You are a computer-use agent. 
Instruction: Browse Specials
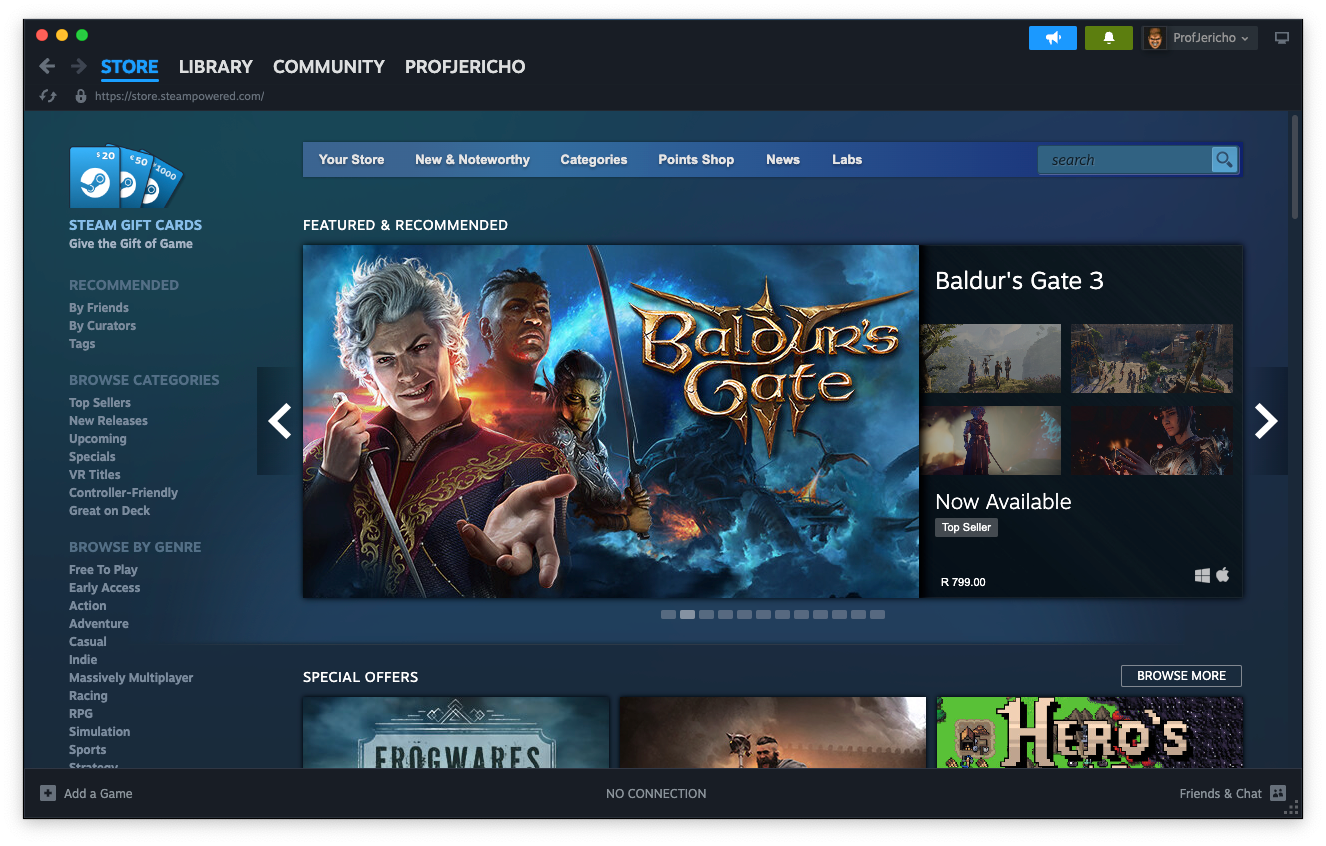(x=92, y=457)
